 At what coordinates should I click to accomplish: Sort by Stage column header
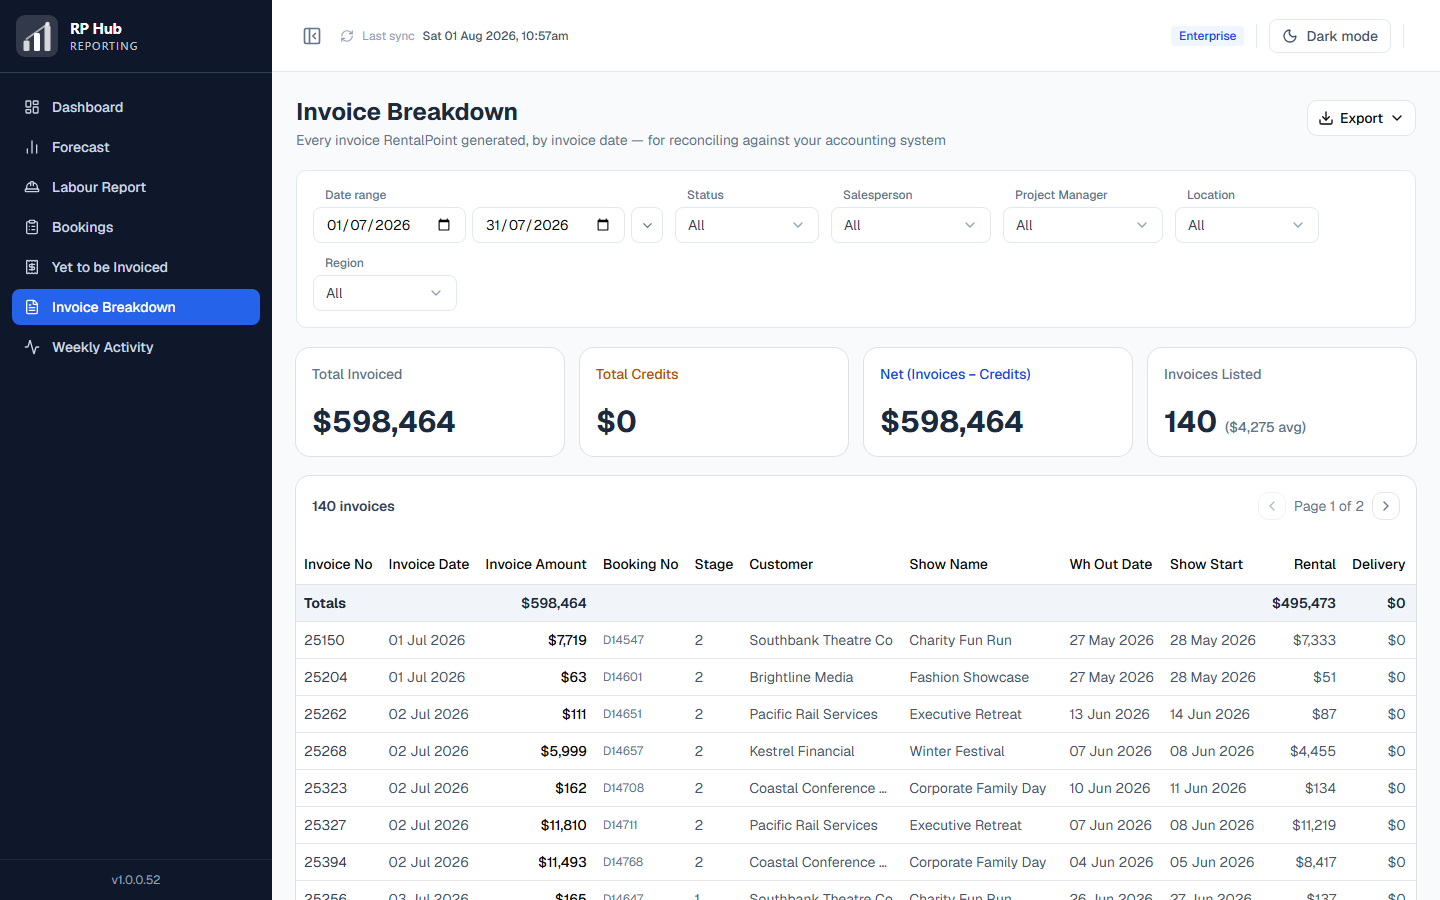point(714,564)
